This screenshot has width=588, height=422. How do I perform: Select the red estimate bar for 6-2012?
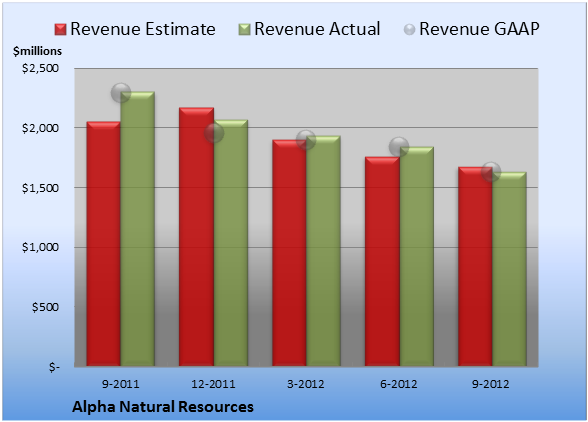point(382,261)
